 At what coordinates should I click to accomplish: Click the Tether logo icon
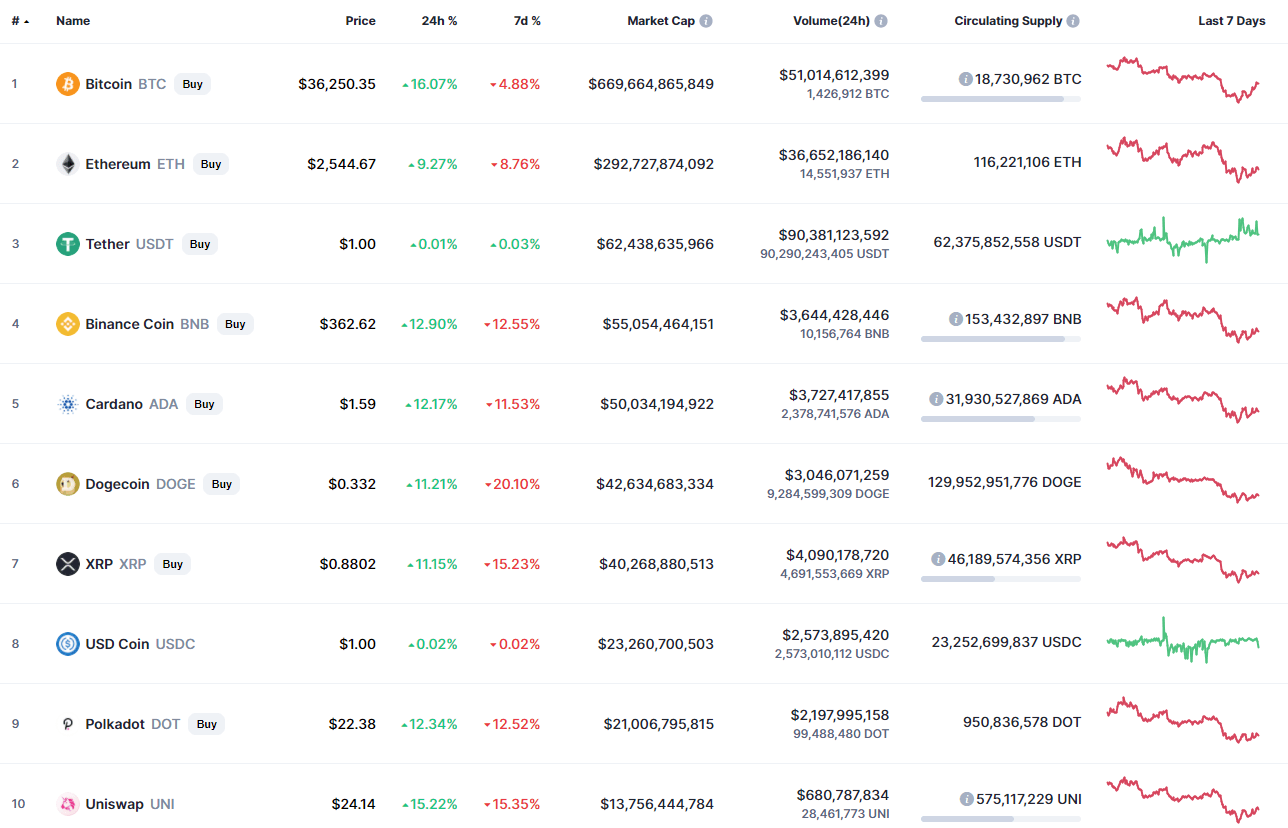tap(68, 244)
